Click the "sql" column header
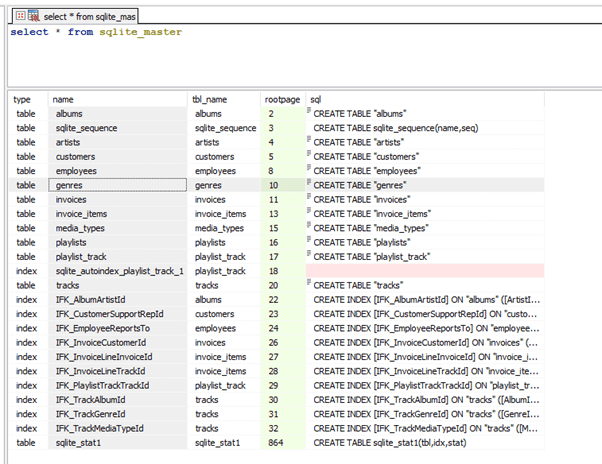 pyautogui.click(x=316, y=99)
